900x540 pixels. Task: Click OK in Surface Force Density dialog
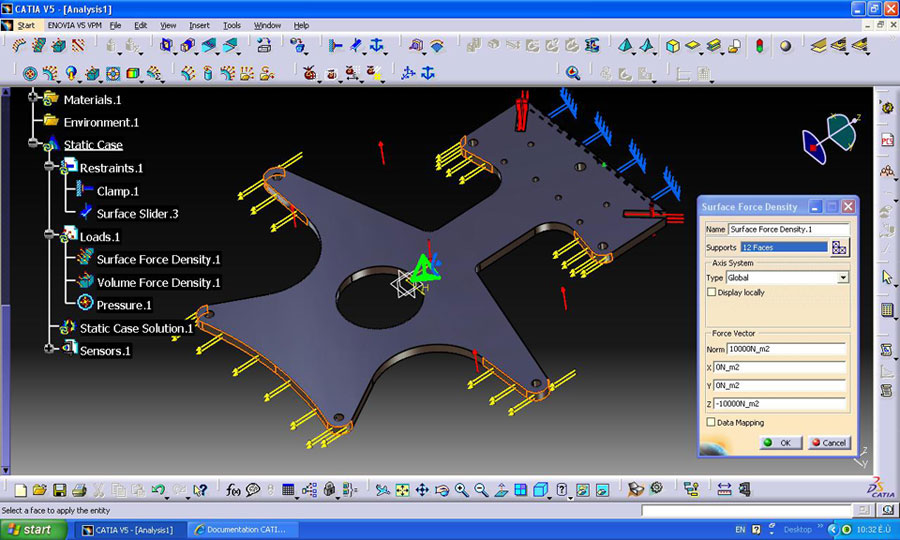781,442
